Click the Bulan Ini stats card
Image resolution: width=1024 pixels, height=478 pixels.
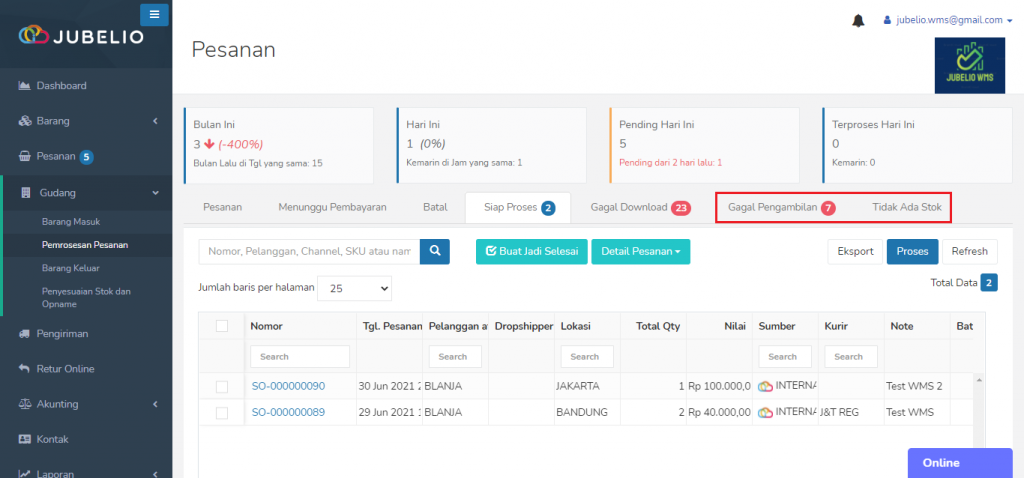tap(279, 145)
